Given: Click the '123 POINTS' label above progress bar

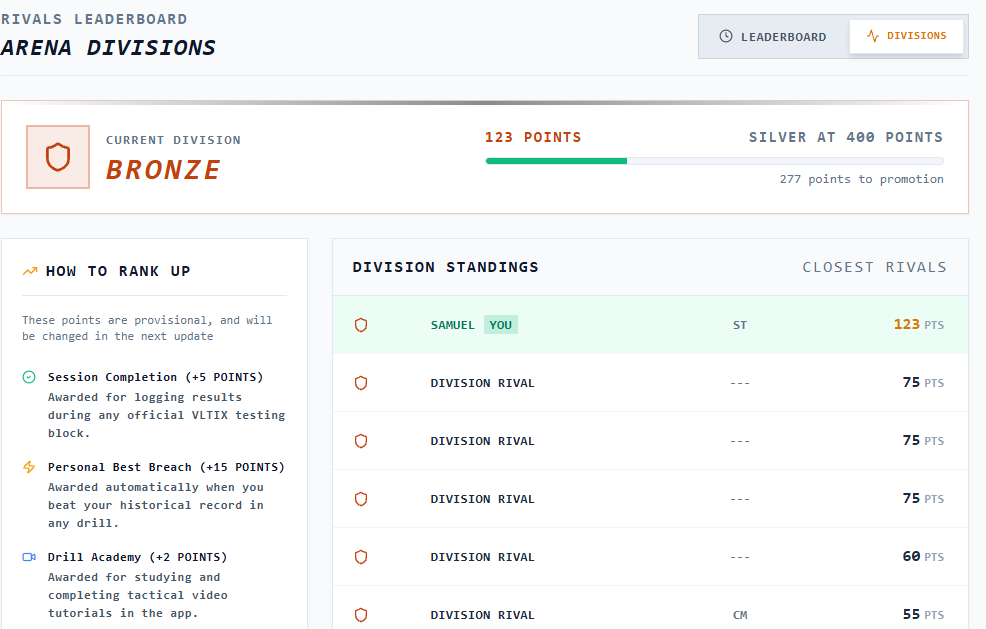Looking at the screenshot, I should click(x=533, y=137).
